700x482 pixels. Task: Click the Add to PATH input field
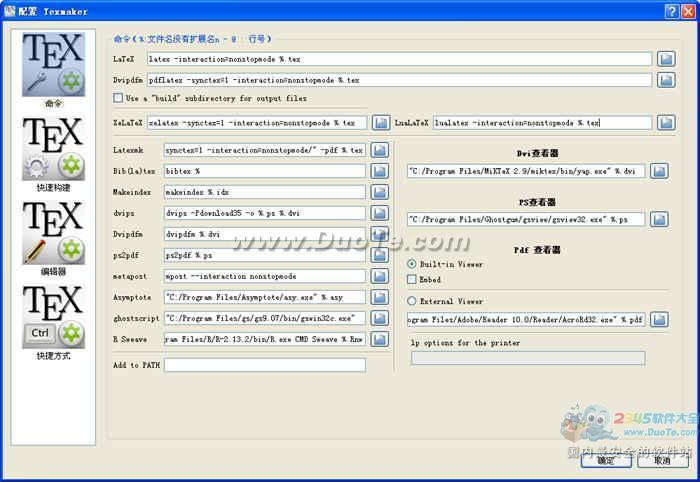pyautogui.click(x=265, y=365)
